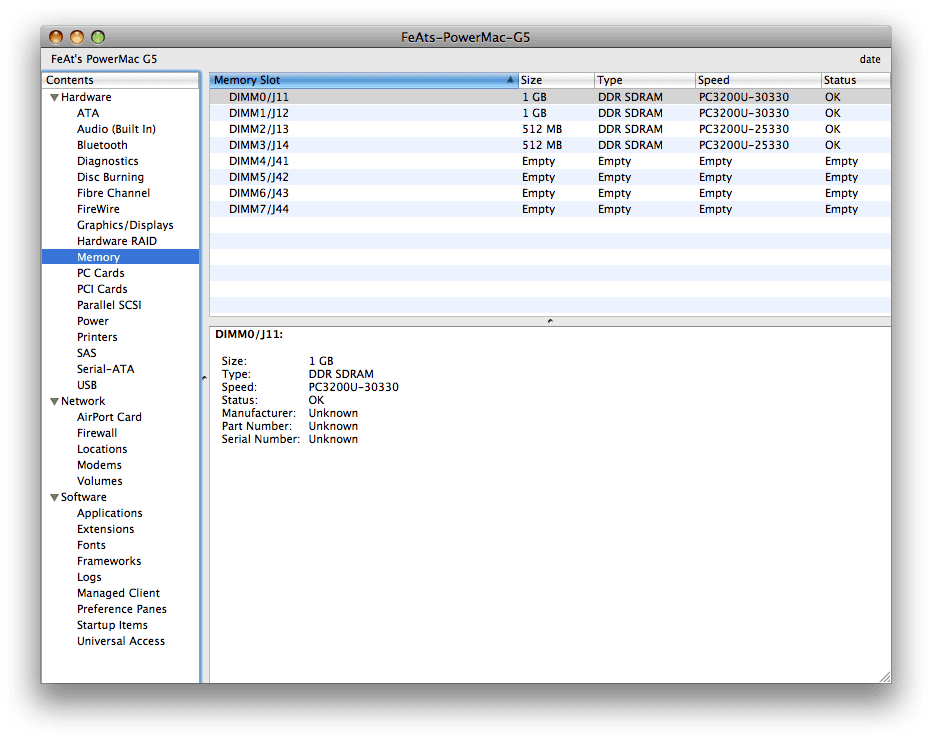Image resolution: width=932 pixels, height=739 pixels.
Task: Open Disc Burning info
Action: 110,177
